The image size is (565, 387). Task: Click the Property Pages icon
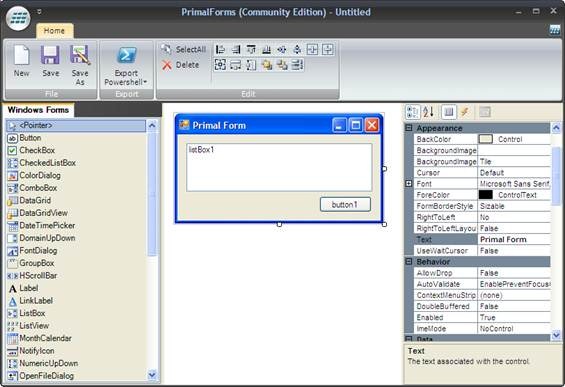(485, 112)
